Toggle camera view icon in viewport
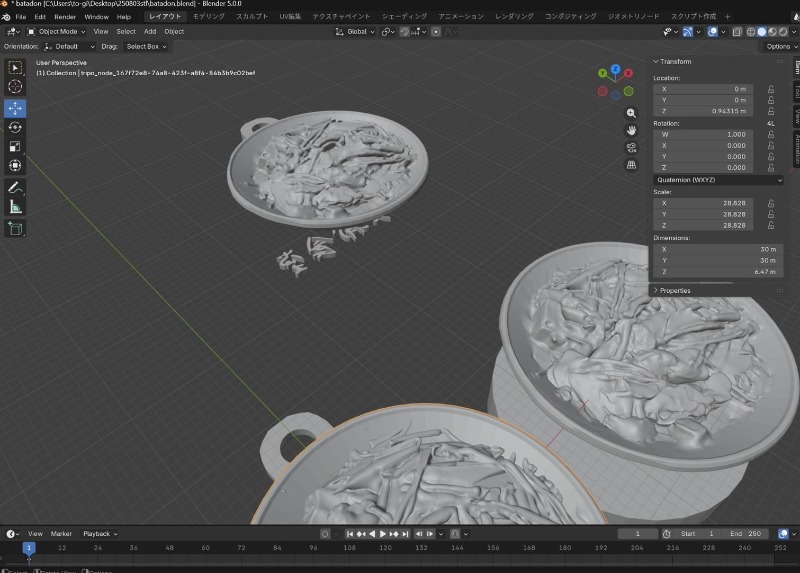Screen dimensions: 800x573 (x=631, y=147)
